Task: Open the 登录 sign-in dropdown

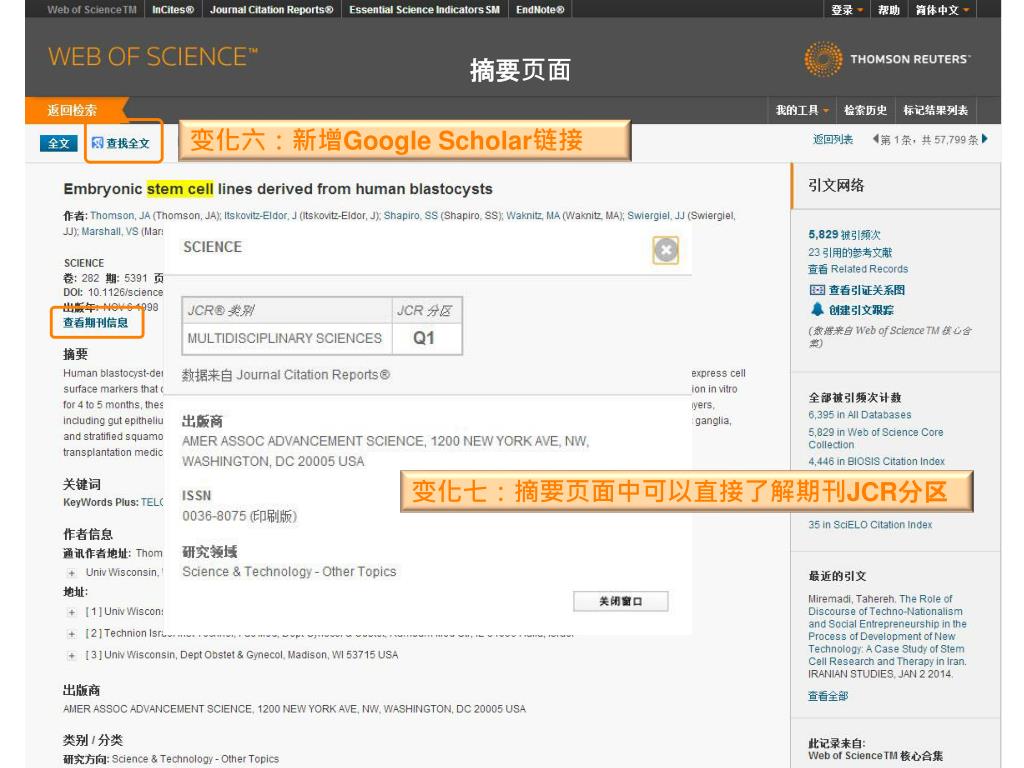Action: [846, 10]
